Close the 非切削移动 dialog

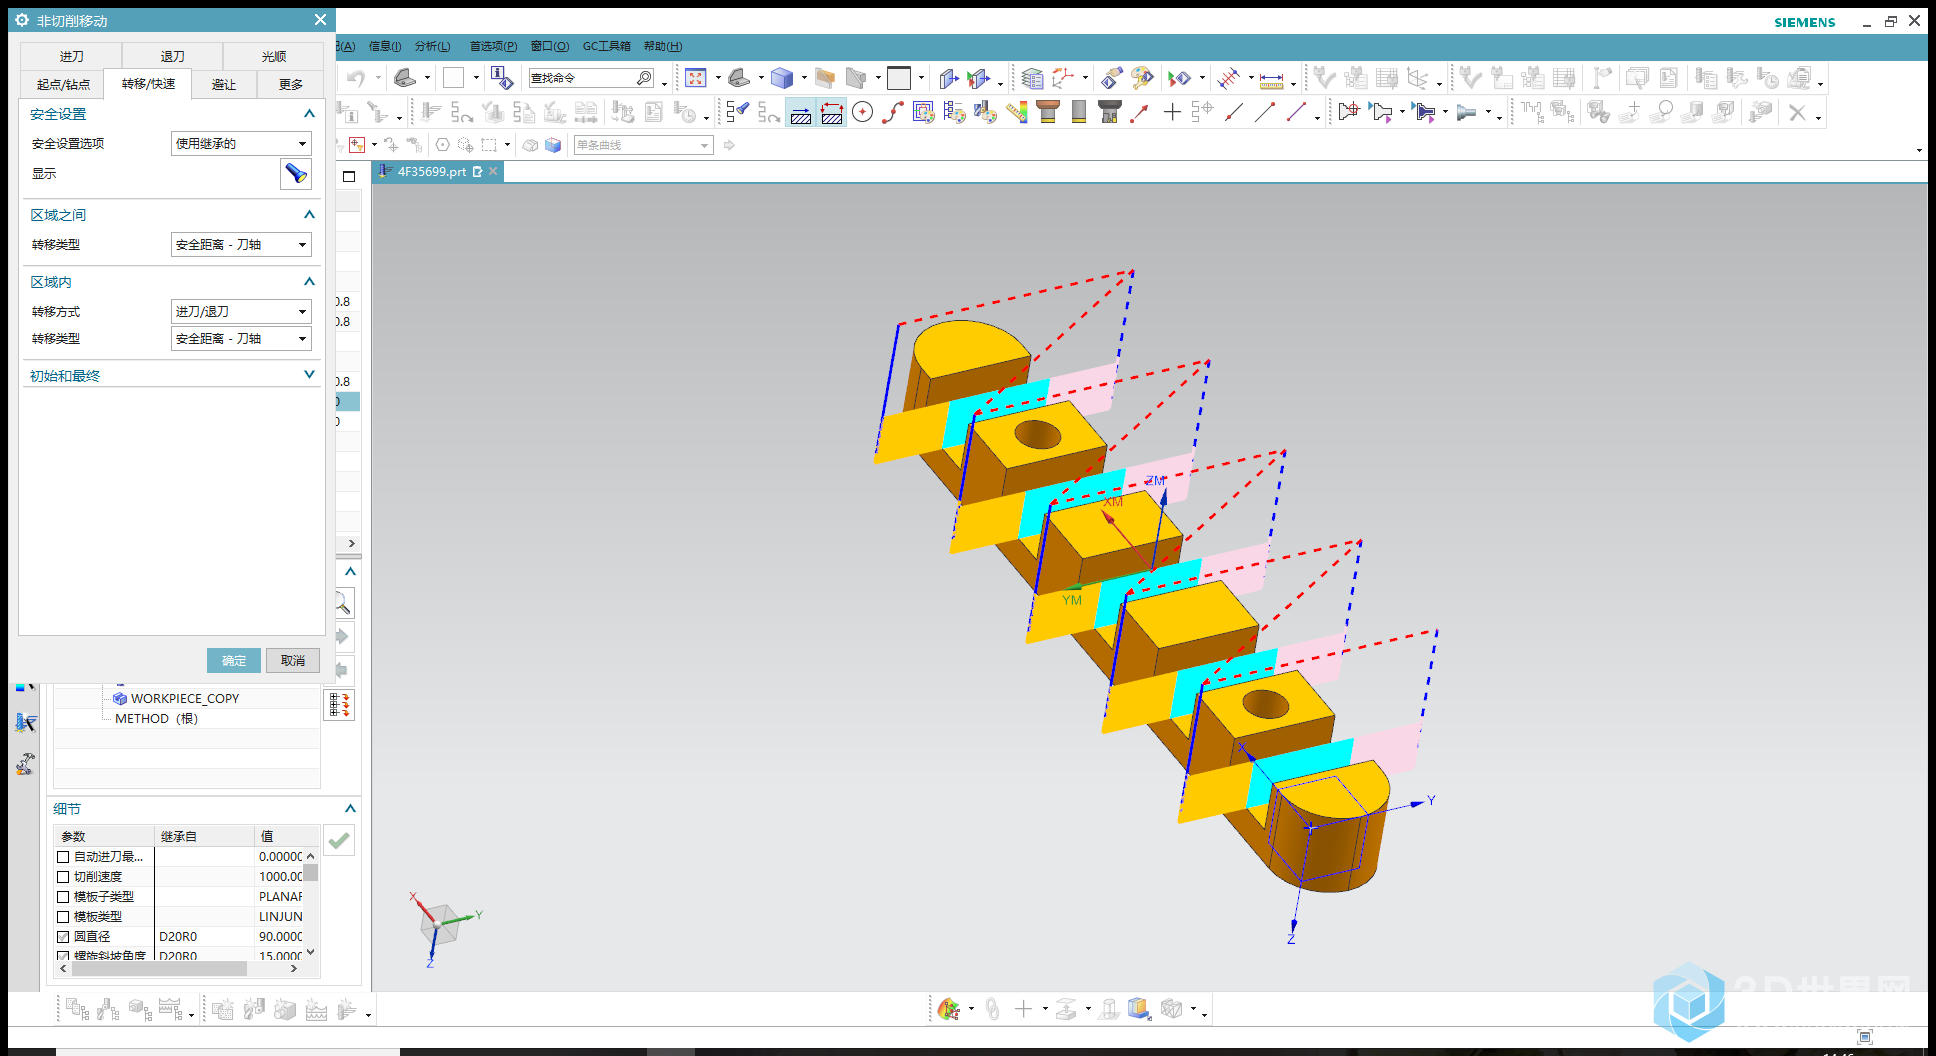[x=320, y=20]
